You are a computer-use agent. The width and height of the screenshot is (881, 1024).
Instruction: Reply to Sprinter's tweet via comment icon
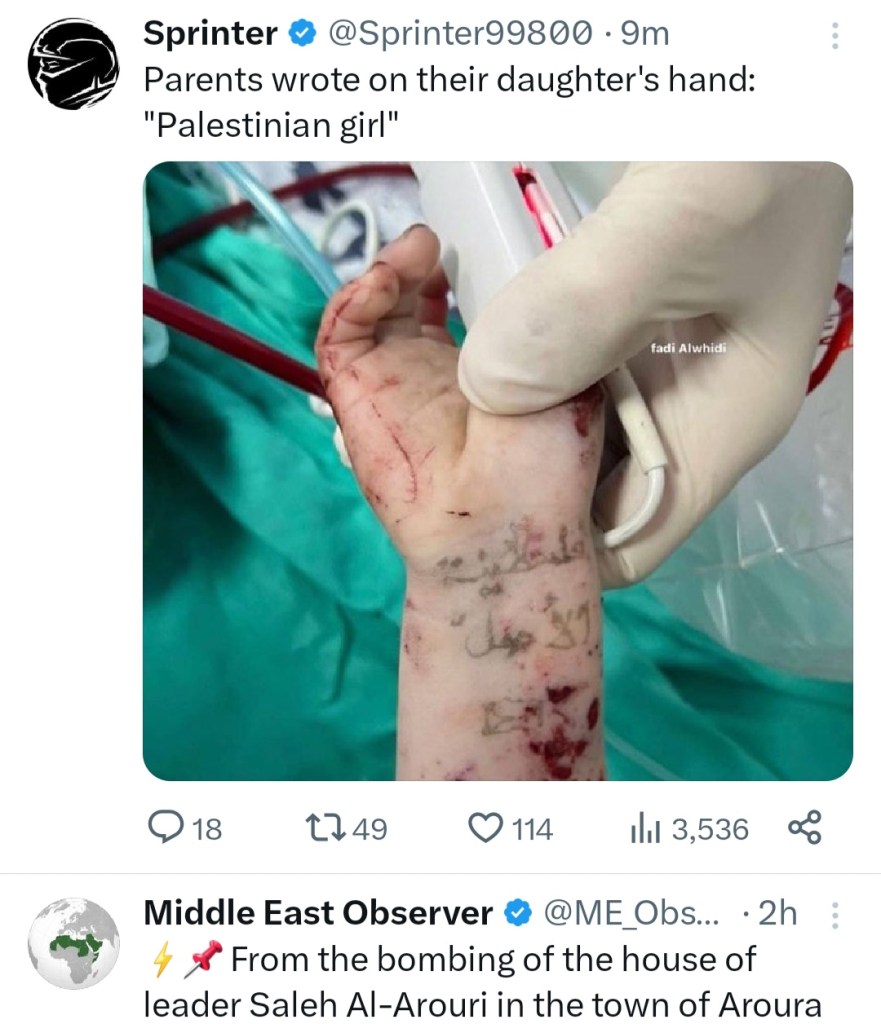pyautogui.click(x=165, y=827)
